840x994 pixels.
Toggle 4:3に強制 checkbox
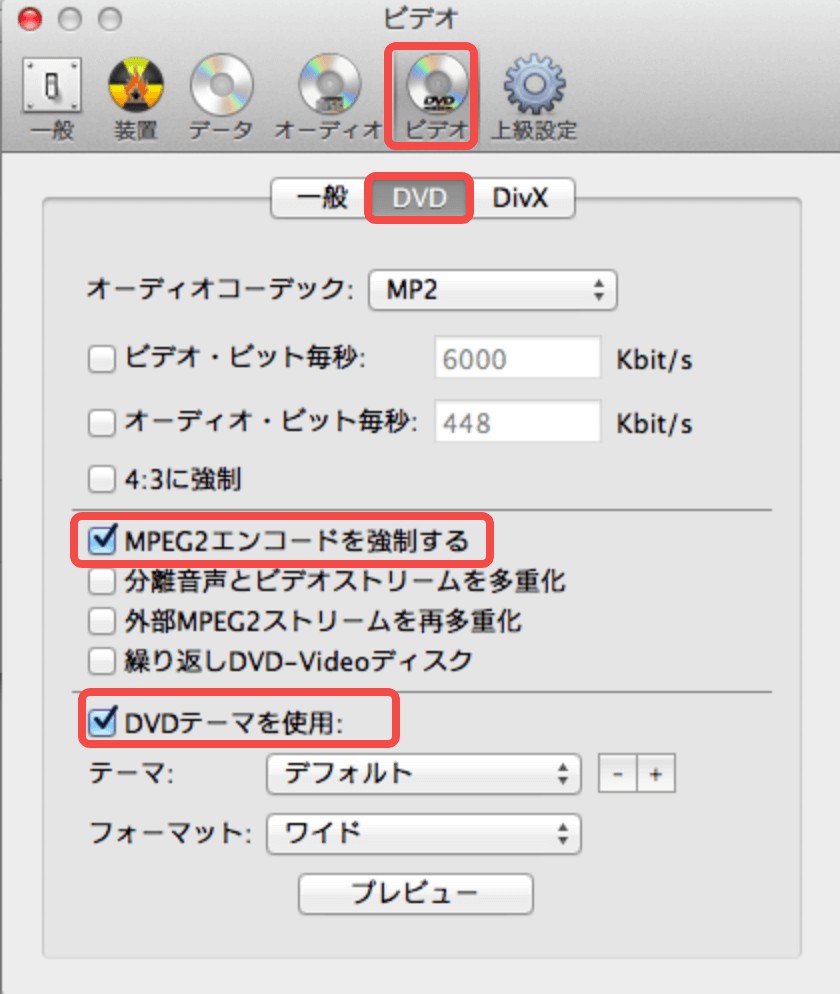101,479
